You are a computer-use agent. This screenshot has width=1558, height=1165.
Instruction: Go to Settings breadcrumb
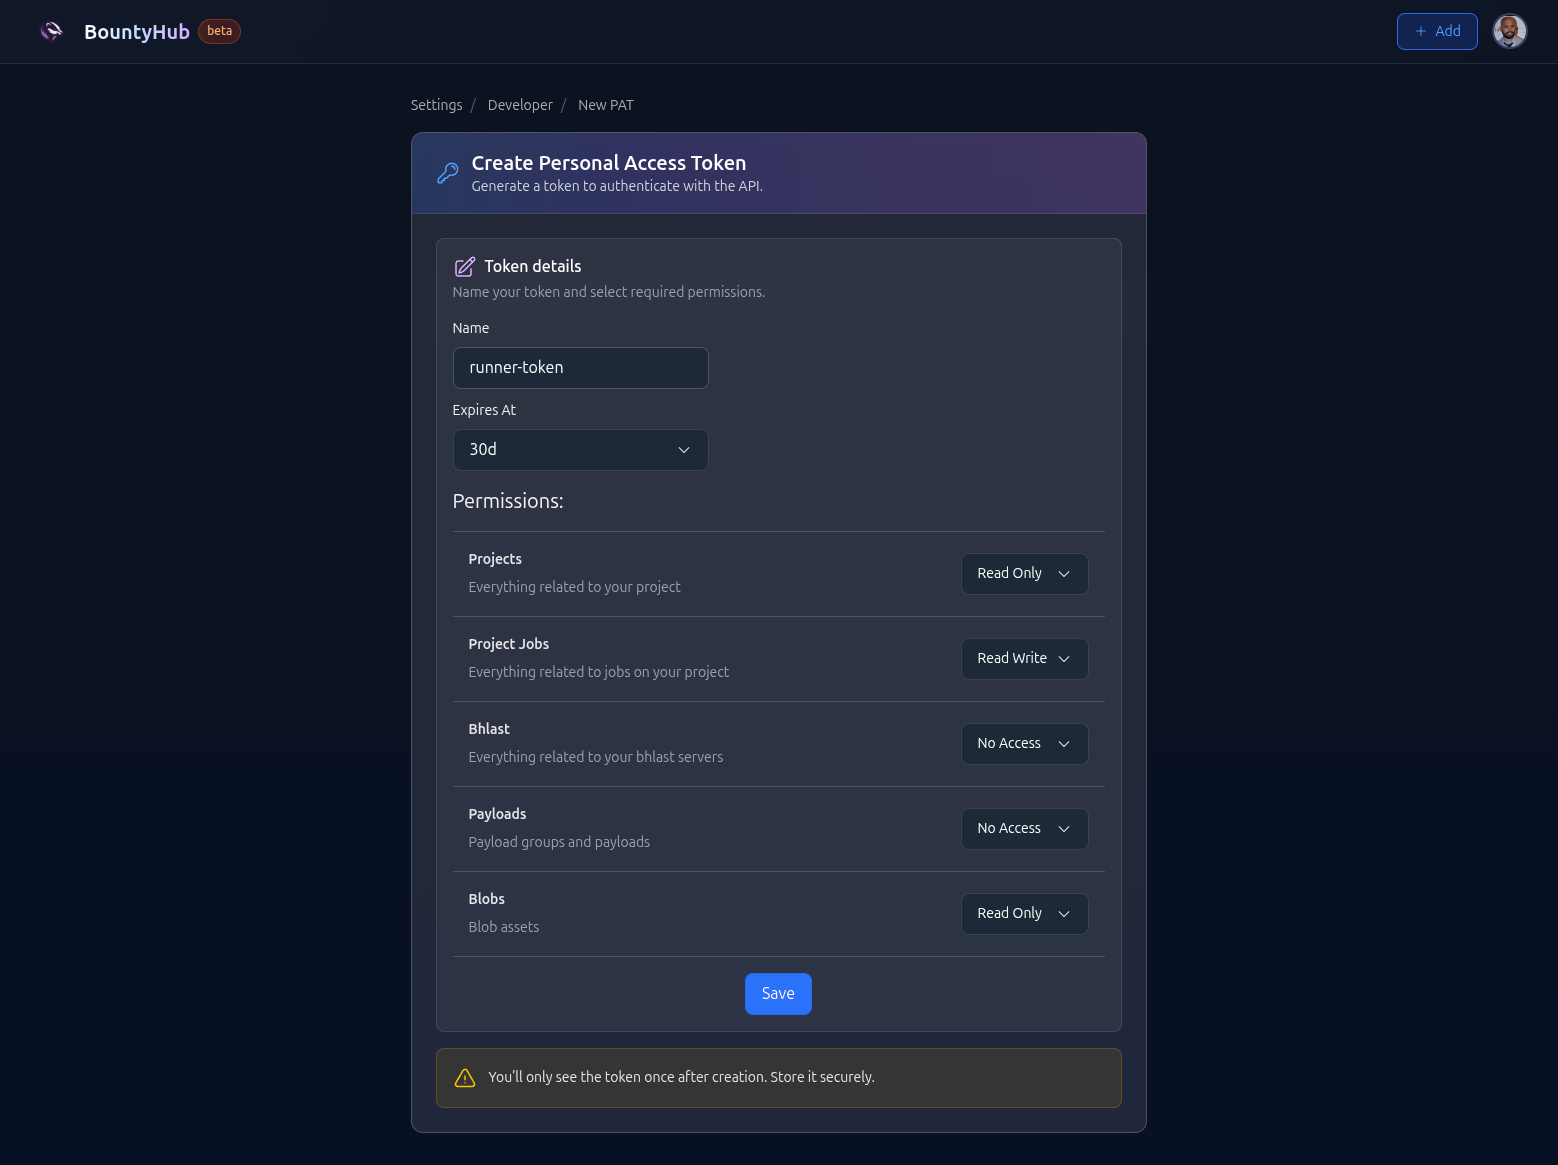[x=436, y=105]
